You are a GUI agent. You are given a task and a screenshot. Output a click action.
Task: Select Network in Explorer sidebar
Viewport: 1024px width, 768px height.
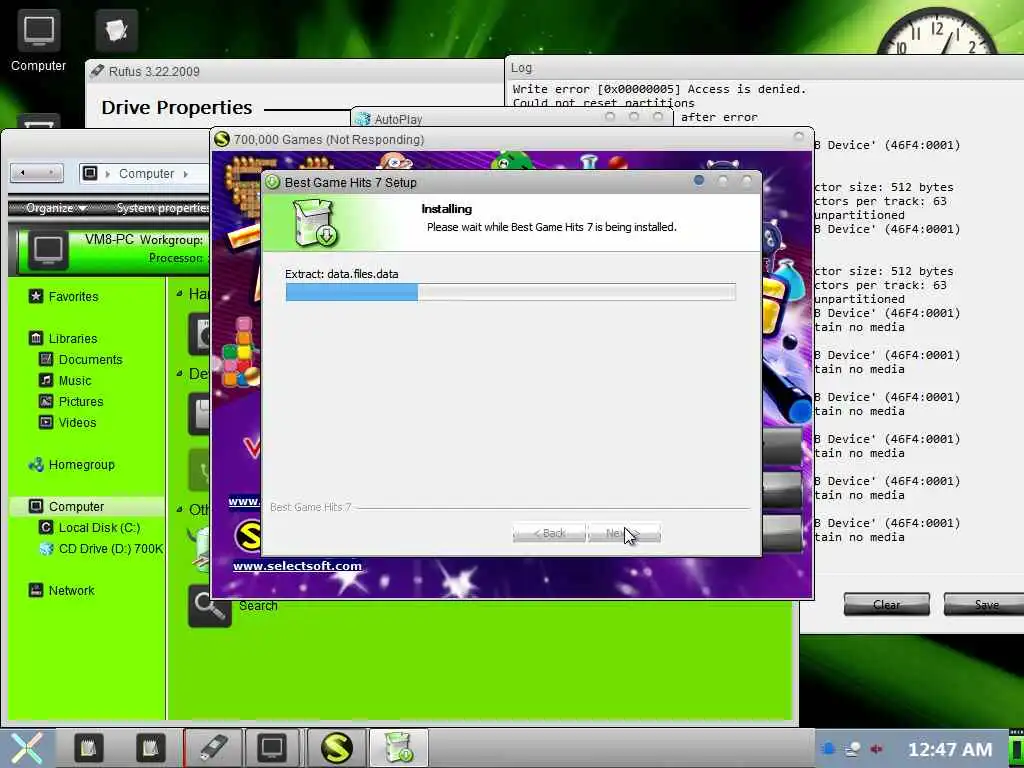71,590
